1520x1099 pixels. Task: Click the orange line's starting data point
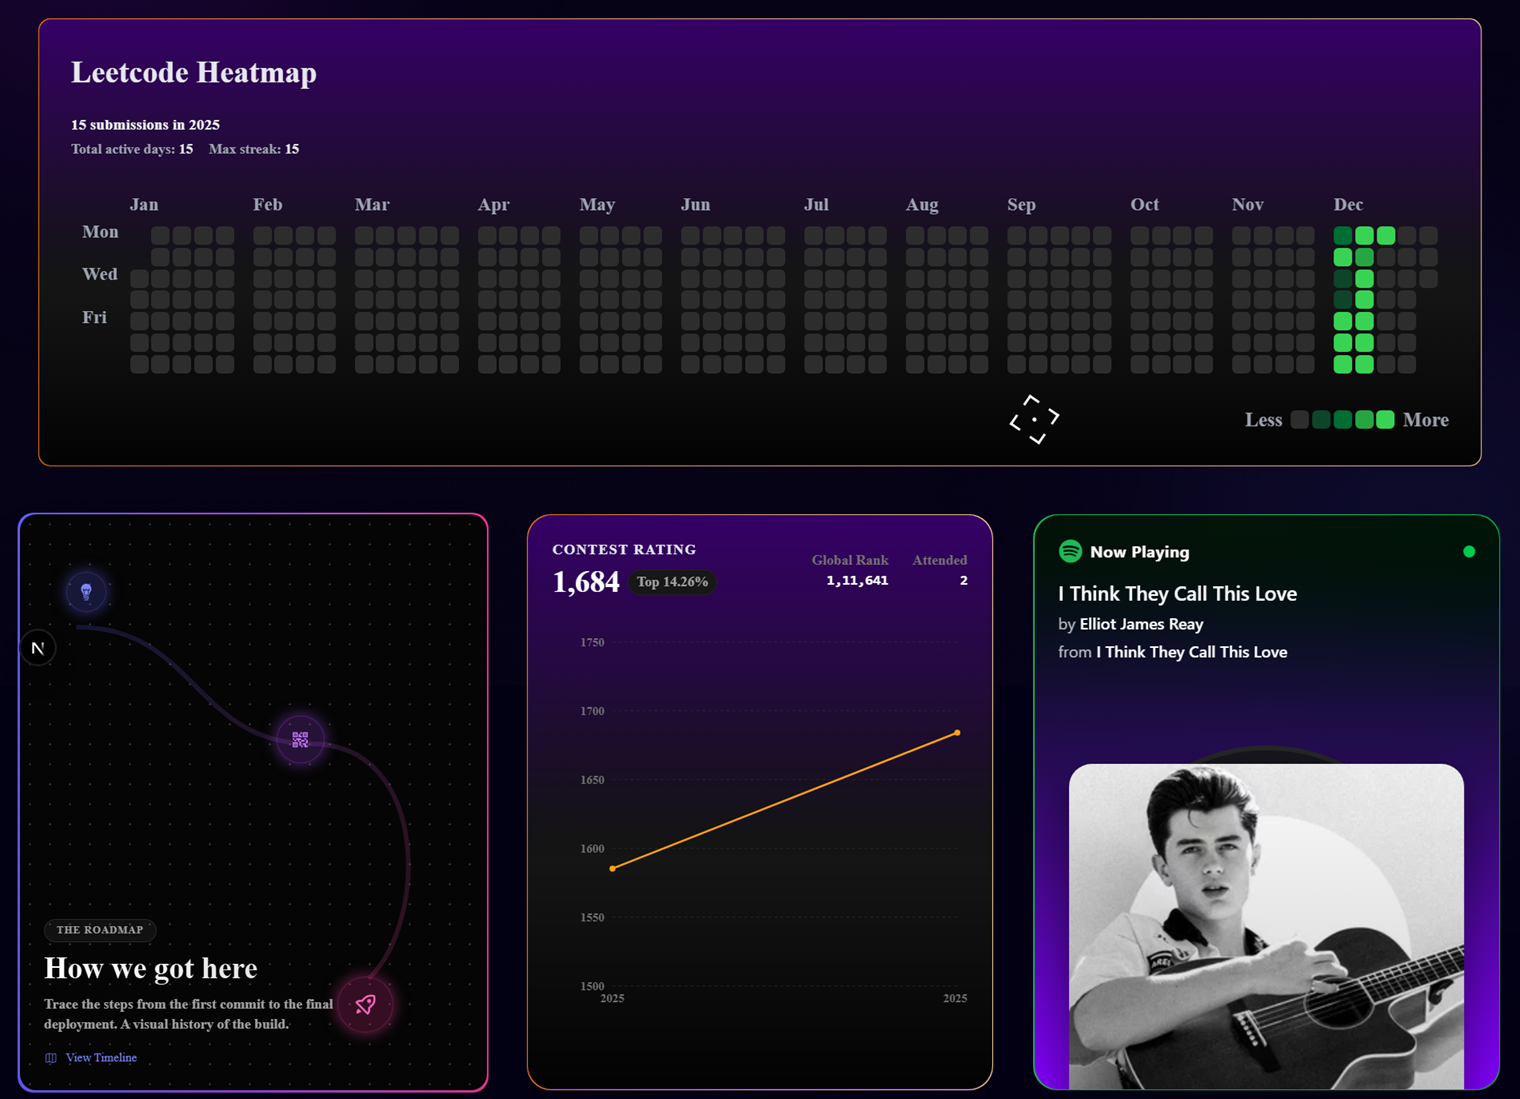click(612, 869)
